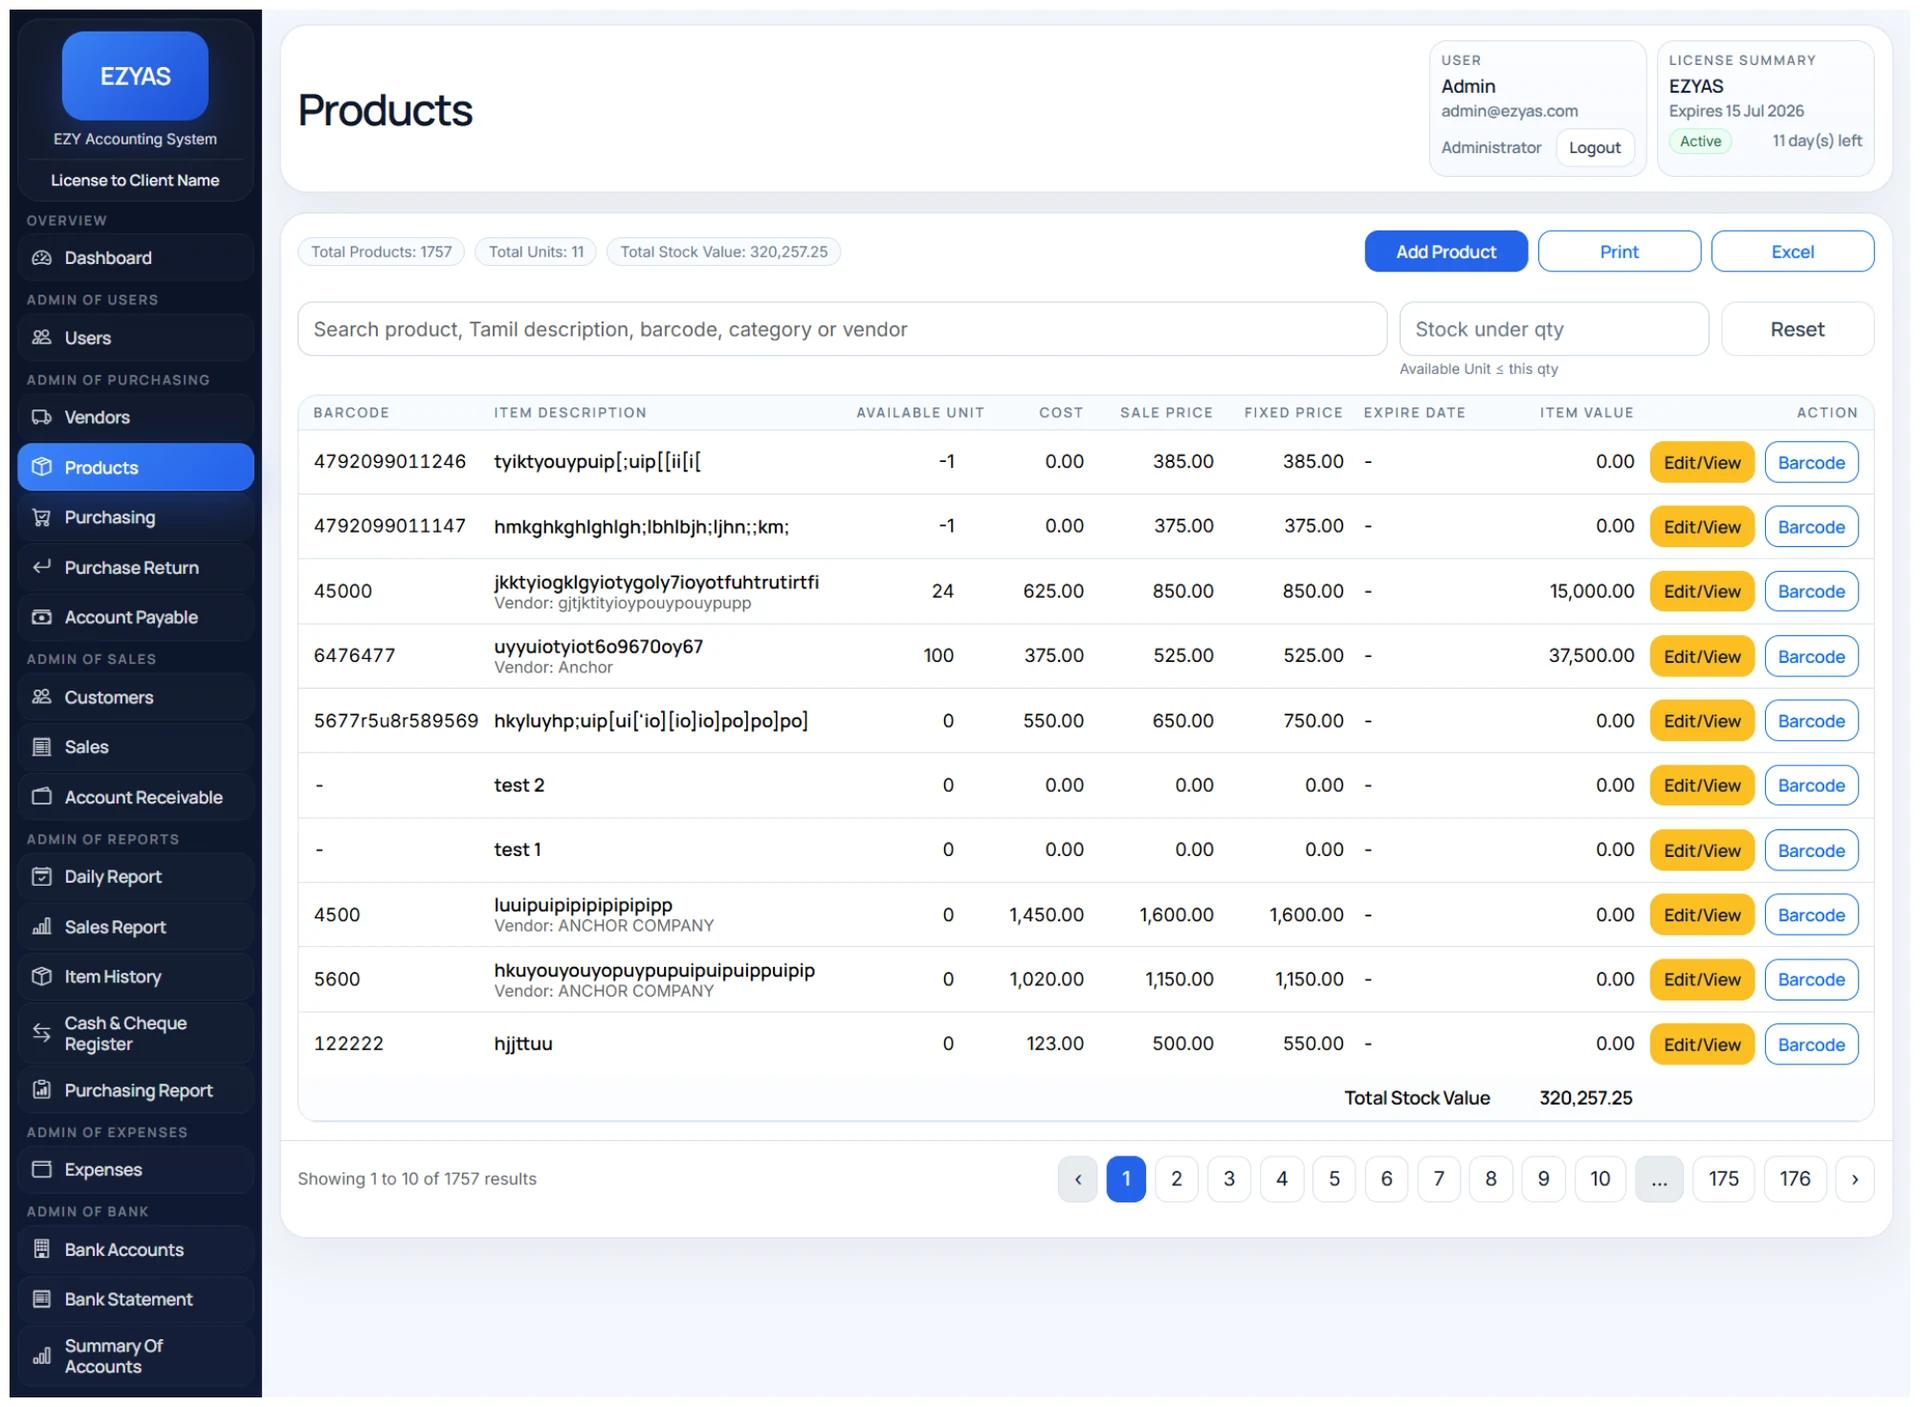Open Sales Report chart icon
Image resolution: width=1920 pixels, height=1407 pixels.
42,928
